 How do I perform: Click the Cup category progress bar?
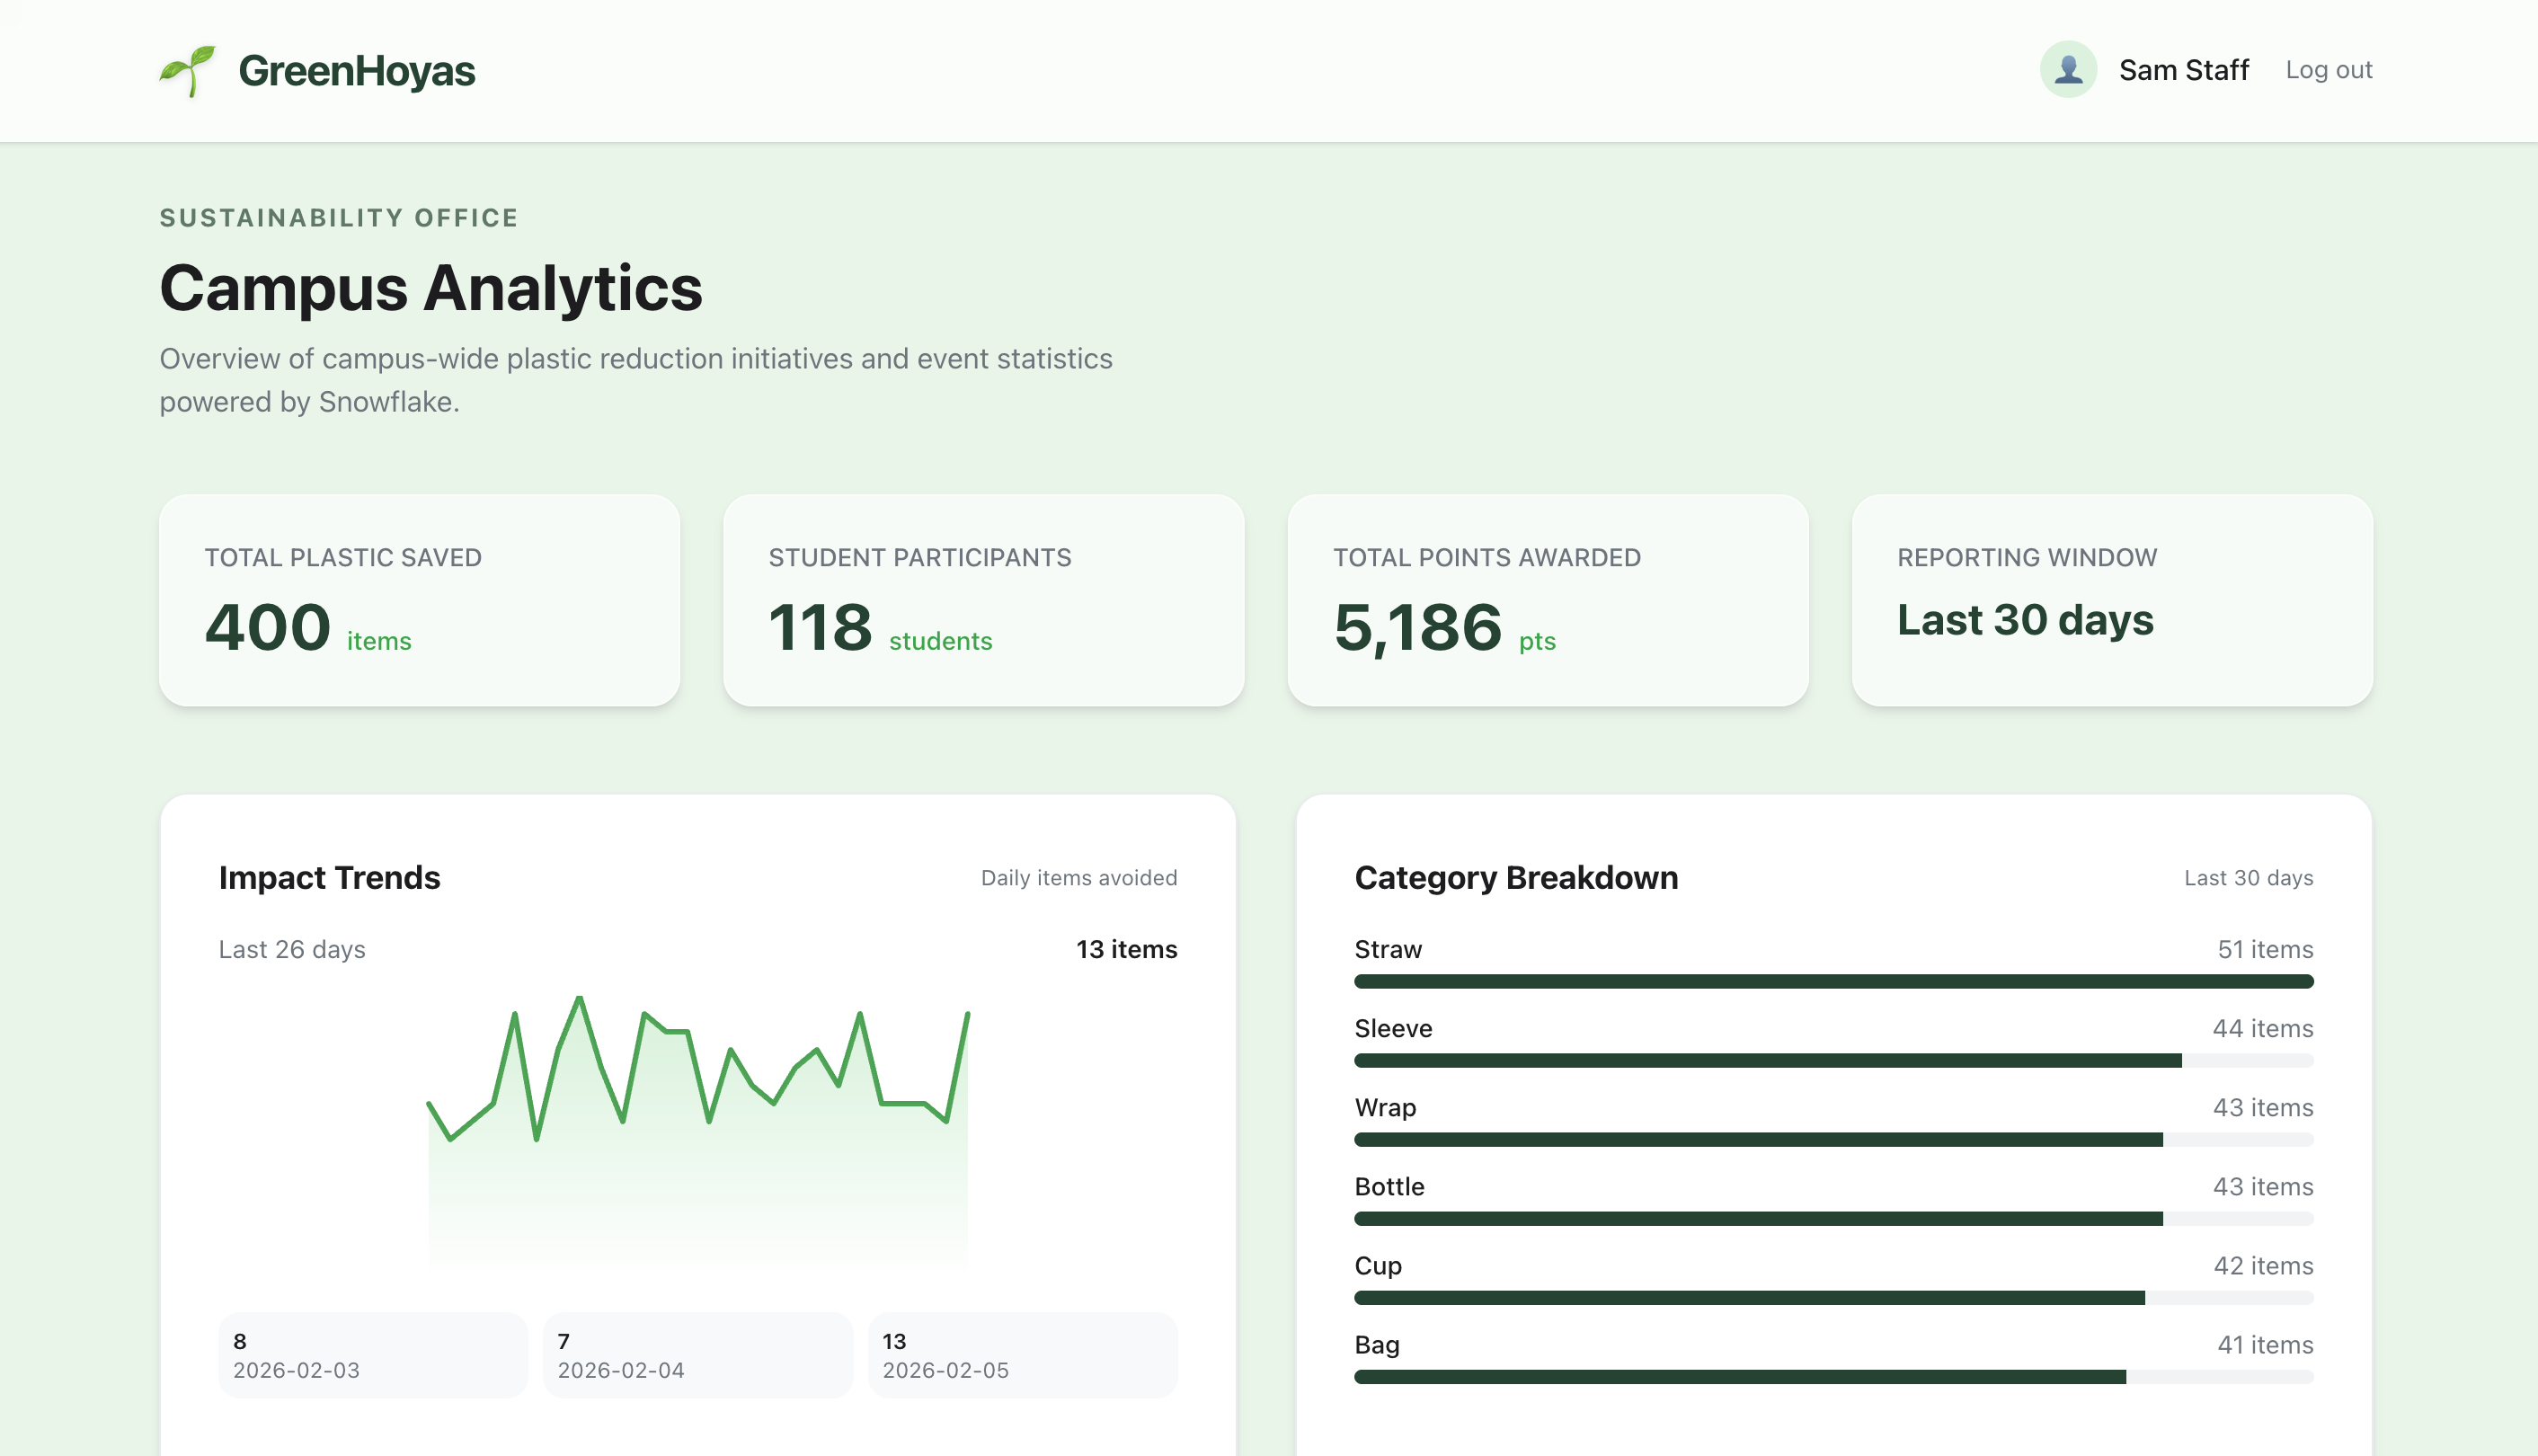pos(1833,1297)
